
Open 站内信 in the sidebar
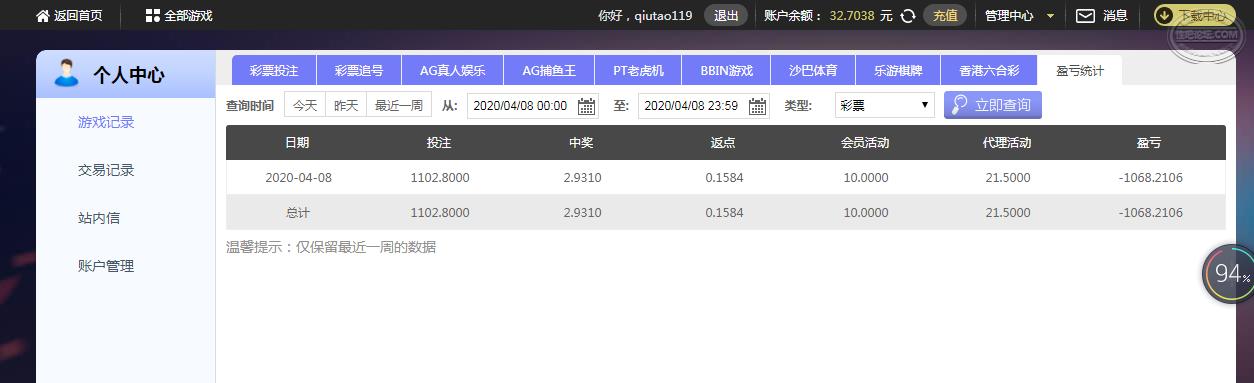point(99,218)
